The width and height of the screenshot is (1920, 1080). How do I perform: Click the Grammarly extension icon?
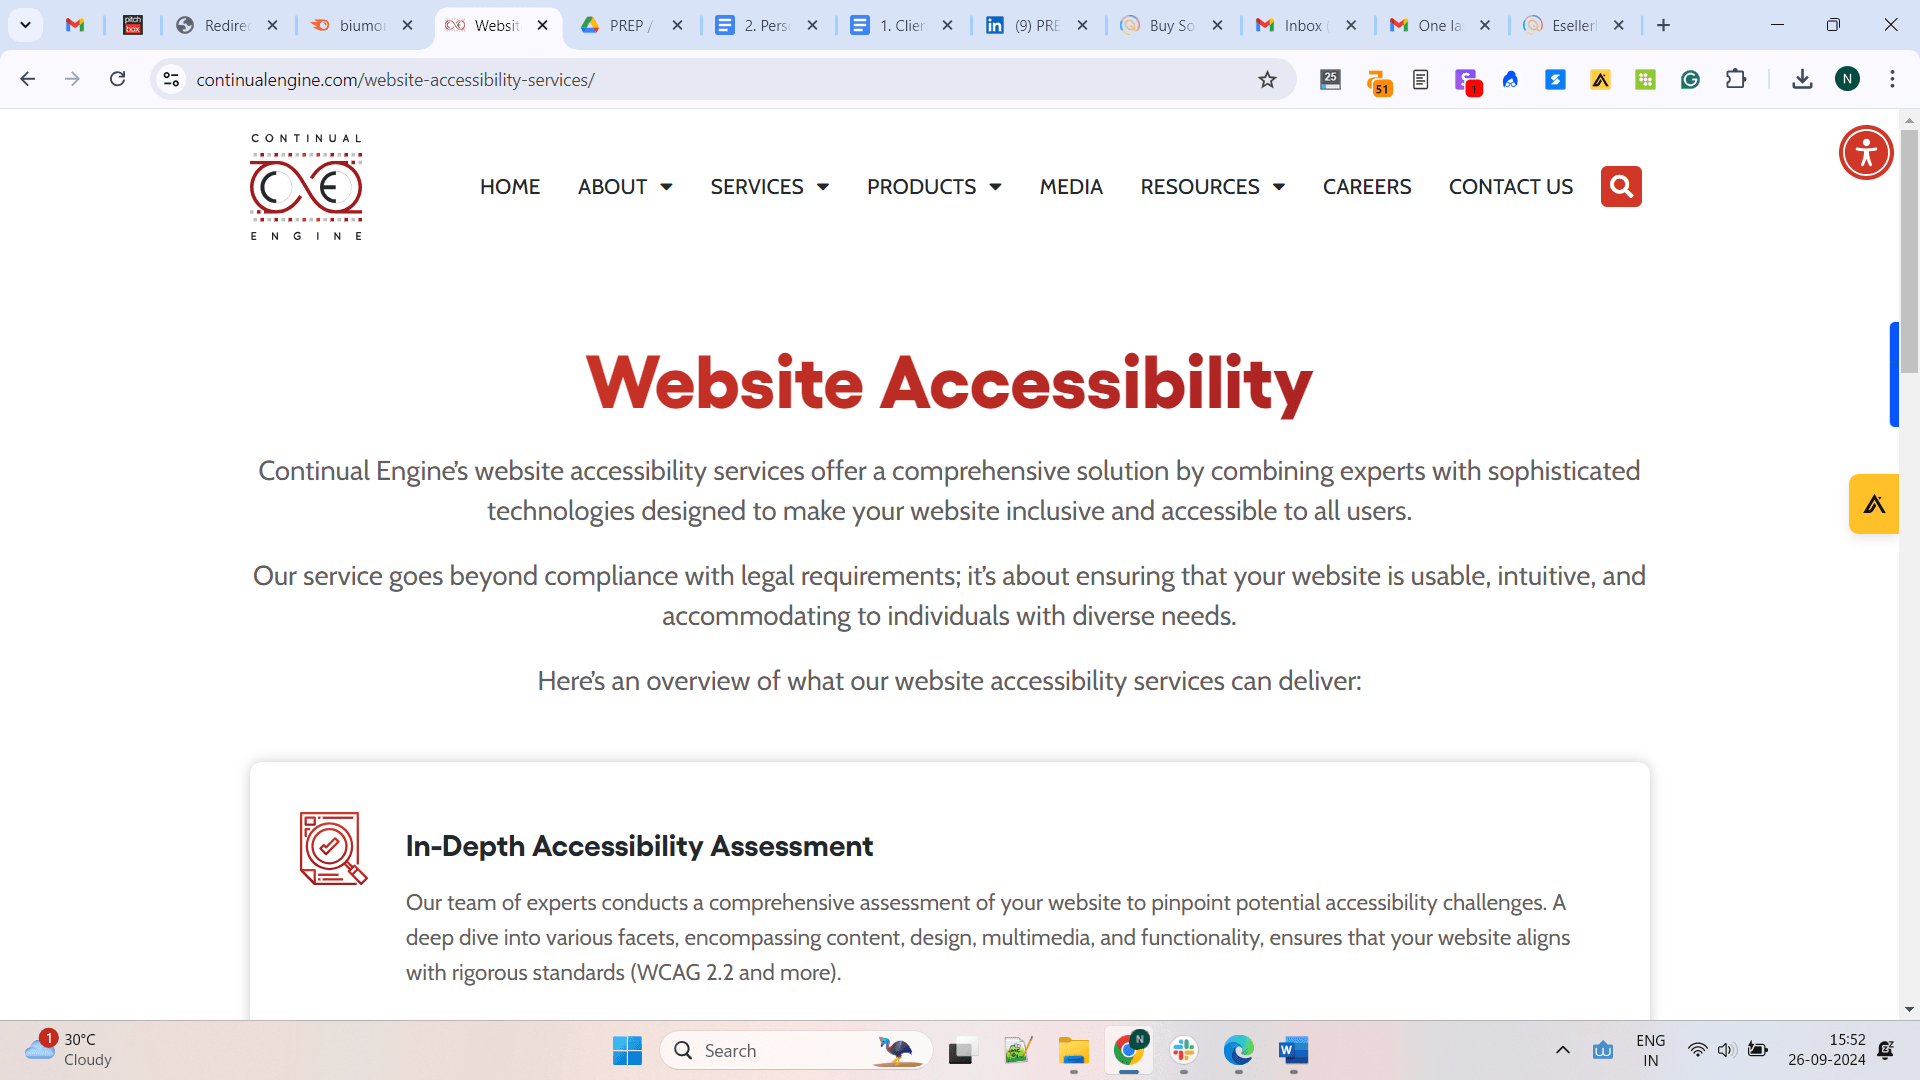(1690, 80)
